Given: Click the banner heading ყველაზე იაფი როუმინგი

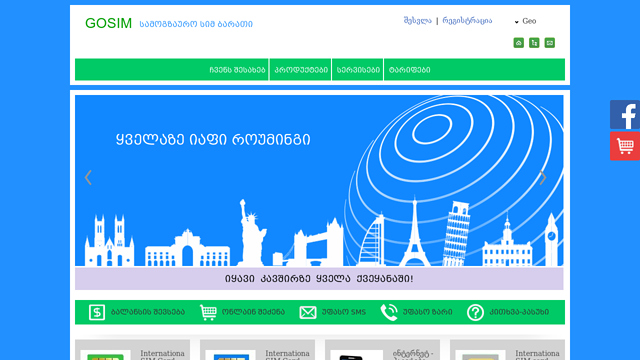Looking at the screenshot, I should click(x=213, y=140).
